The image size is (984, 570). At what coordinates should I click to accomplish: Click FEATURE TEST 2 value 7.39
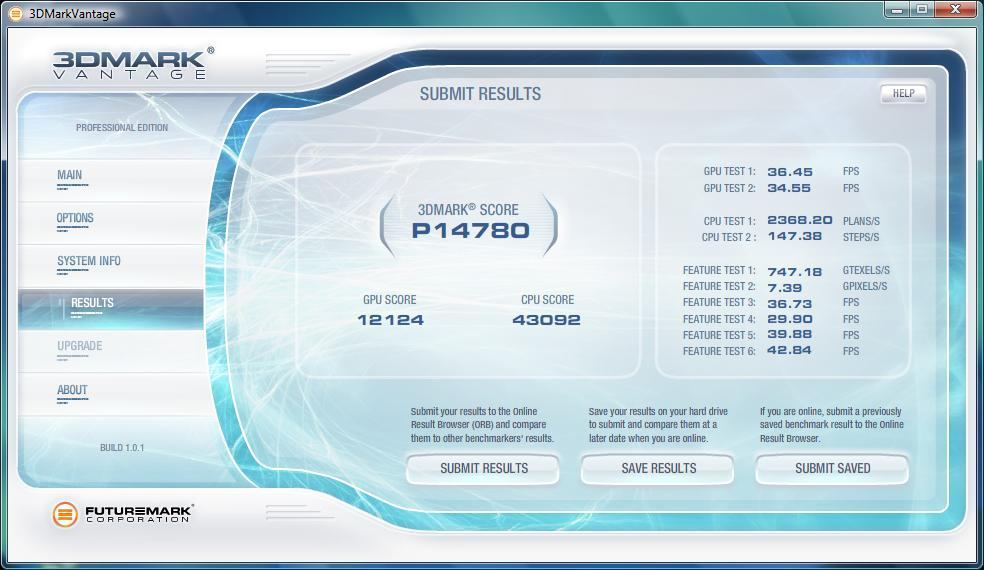784,288
